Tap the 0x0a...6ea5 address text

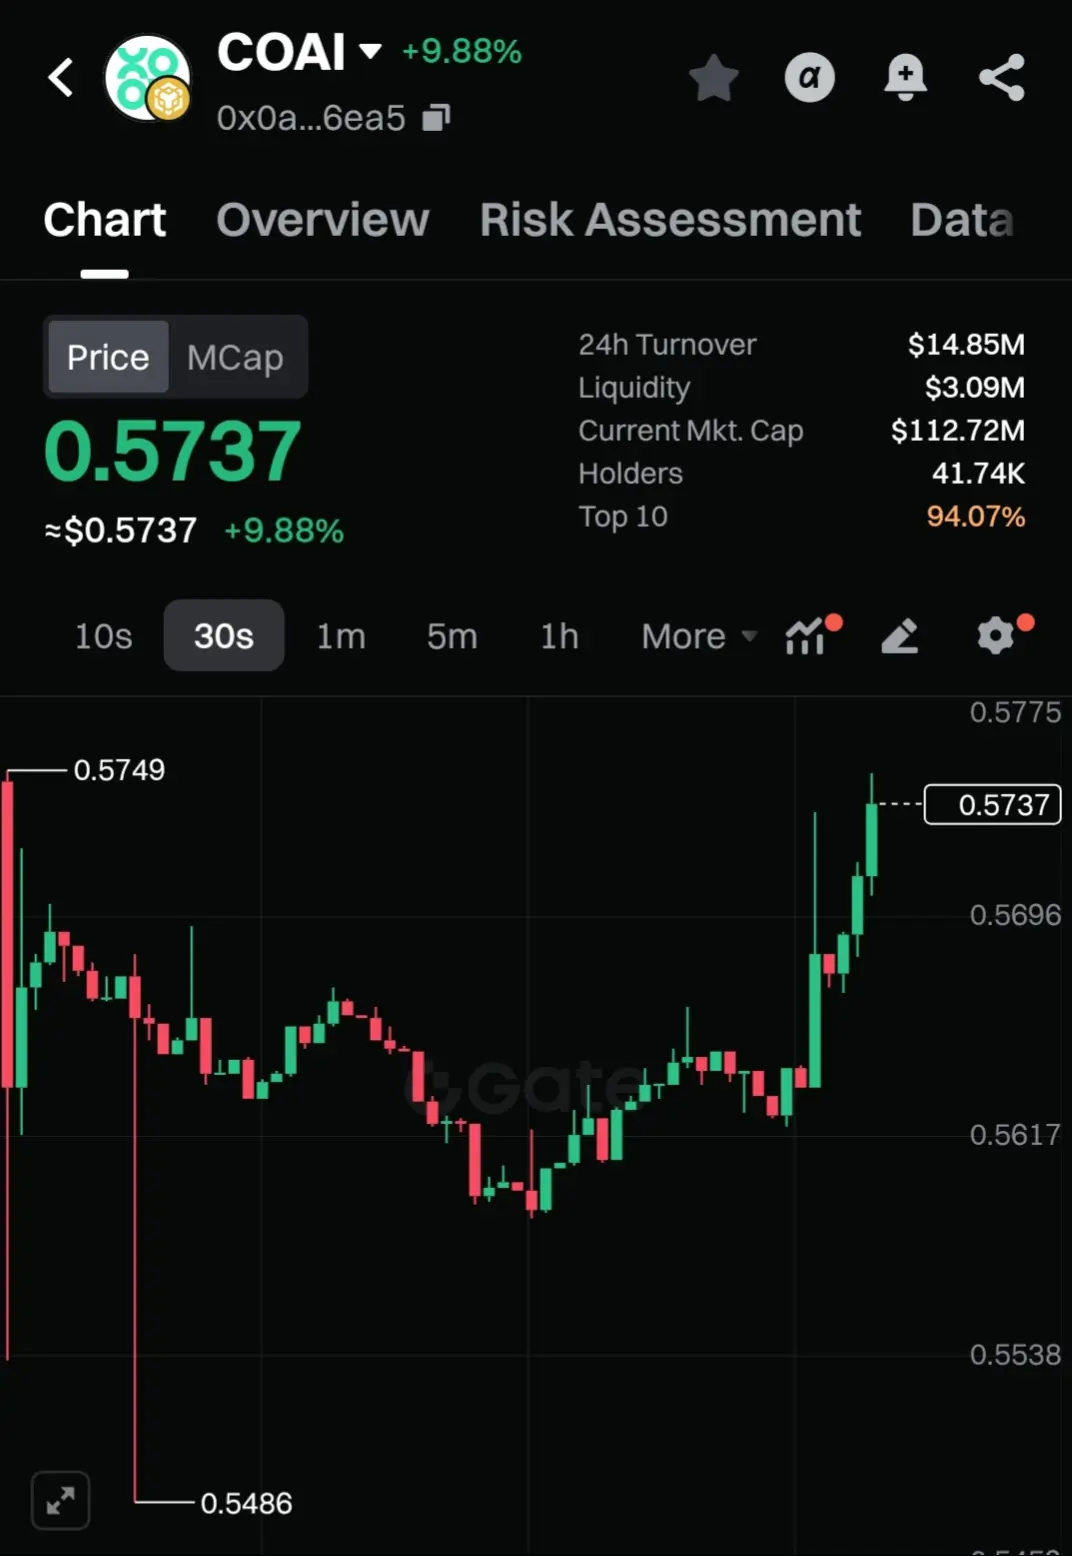click(x=311, y=118)
